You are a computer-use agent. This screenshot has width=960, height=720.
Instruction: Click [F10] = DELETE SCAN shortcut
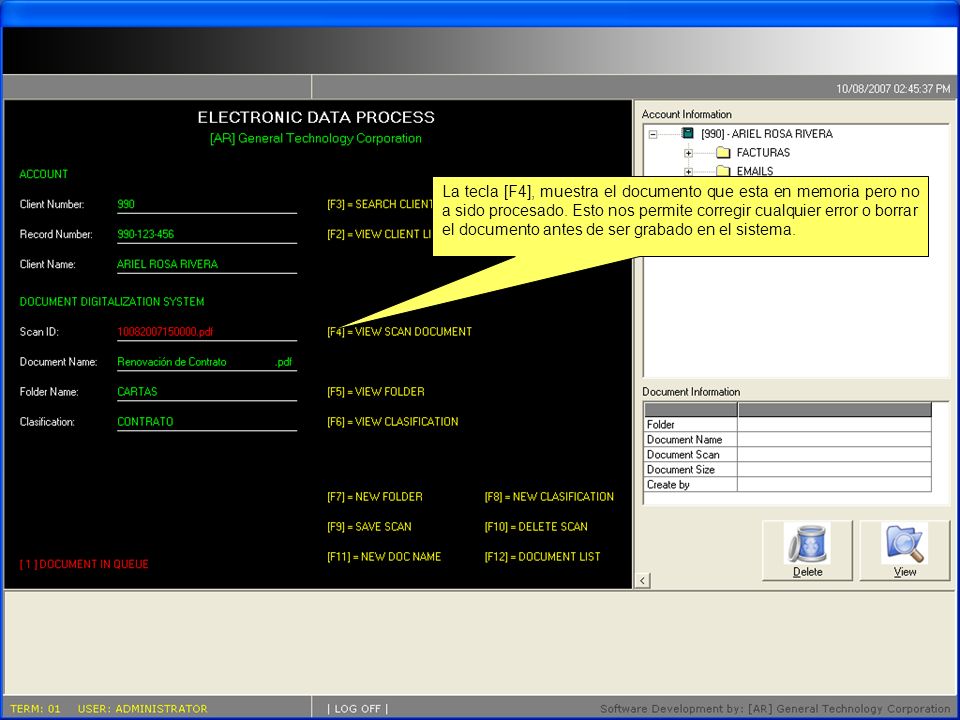point(536,527)
